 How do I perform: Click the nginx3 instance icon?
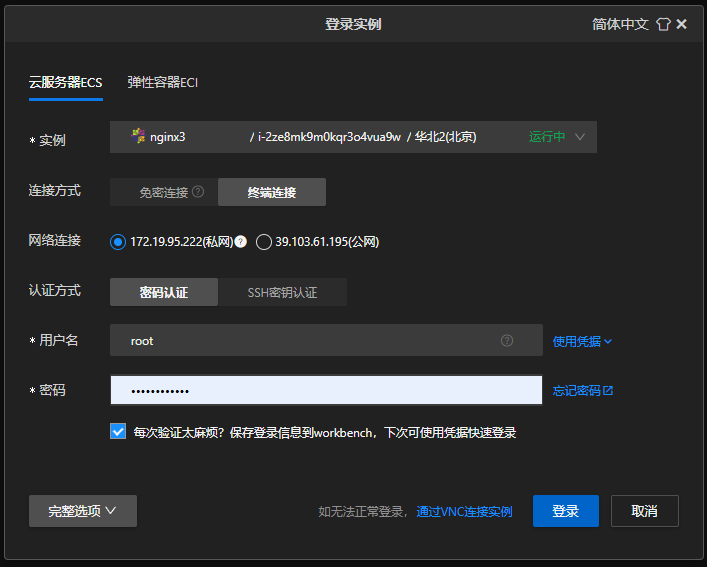click(x=138, y=136)
